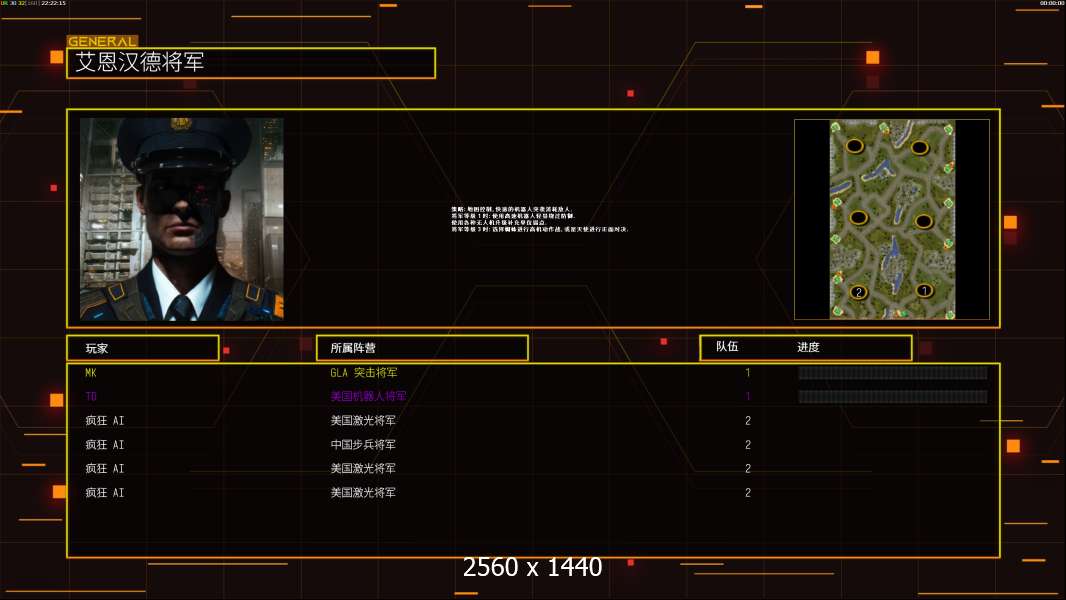Screen dimensions: 1066x600
Task: Click the MK player progress bar
Action: pyautogui.click(x=893, y=372)
